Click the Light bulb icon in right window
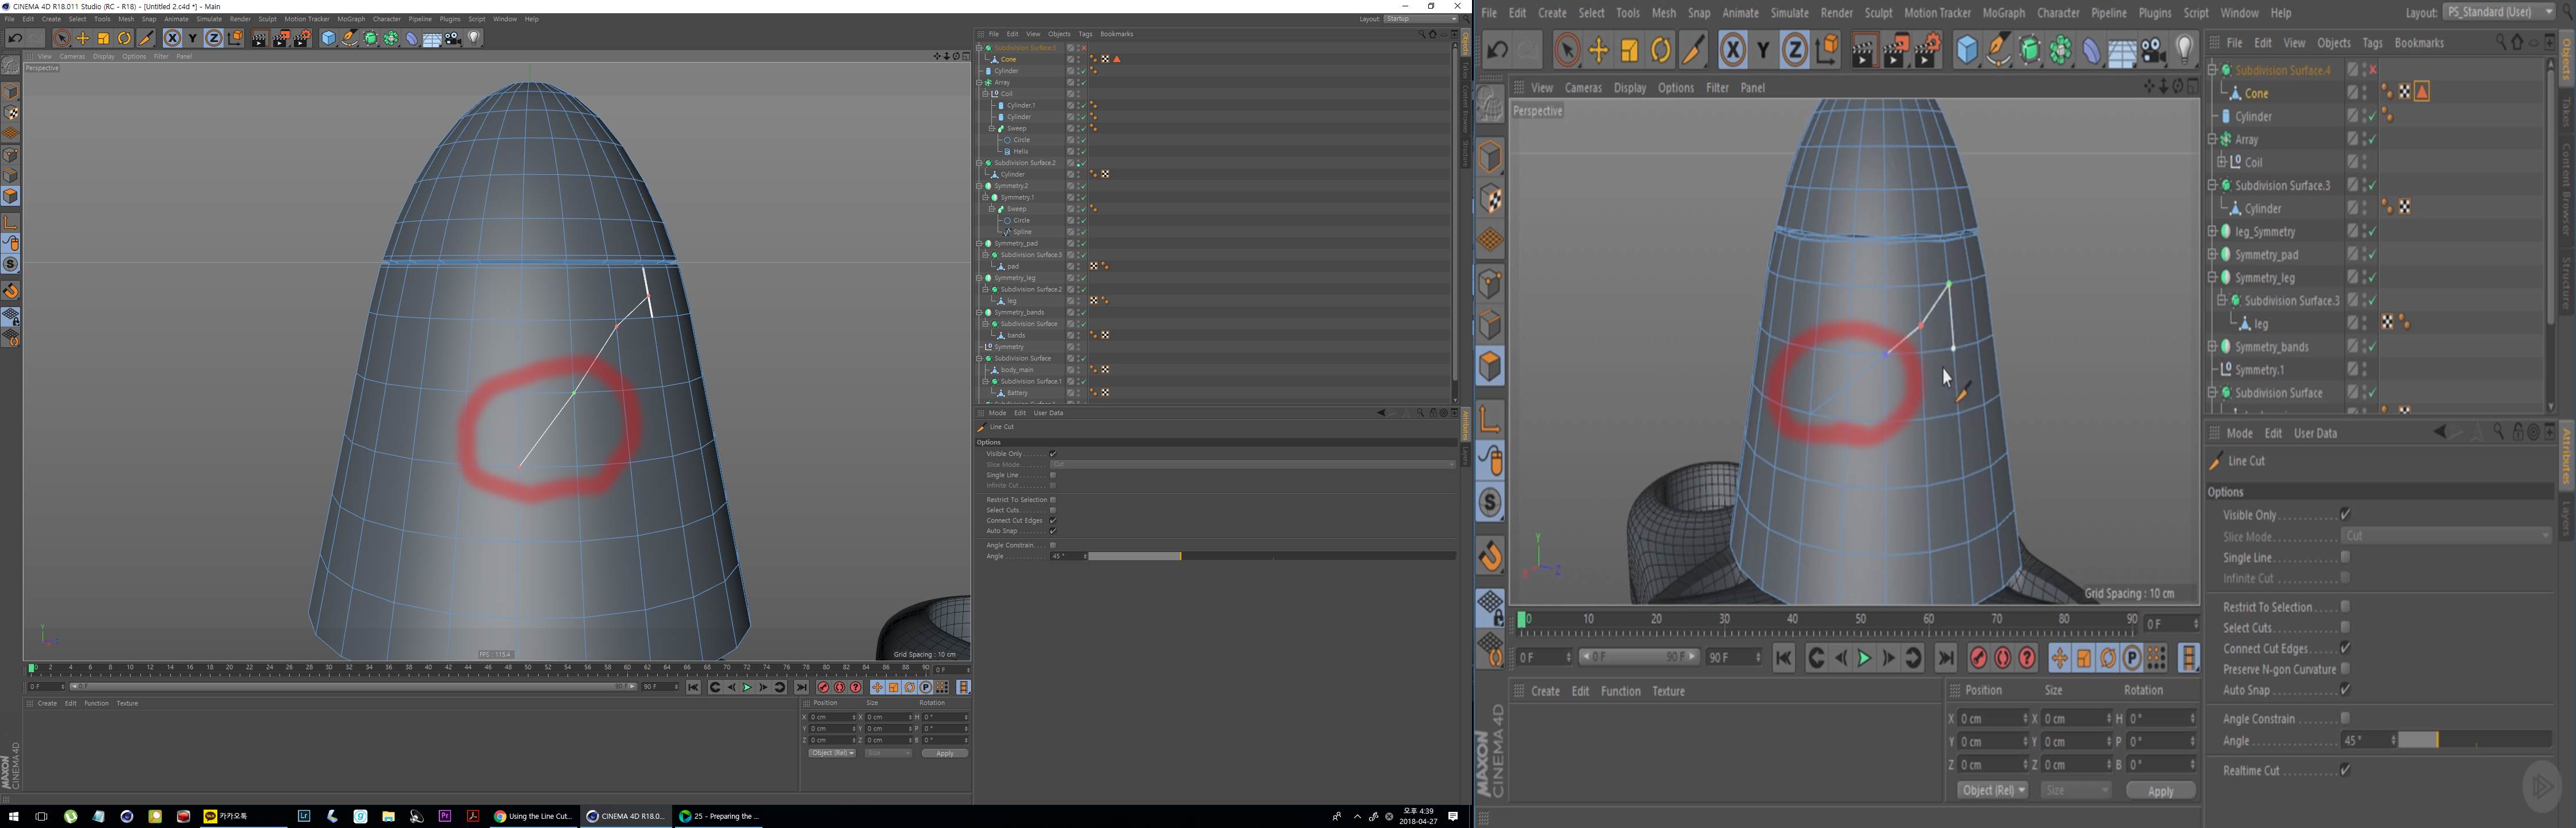The height and width of the screenshot is (828, 2576). [2185, 50]
